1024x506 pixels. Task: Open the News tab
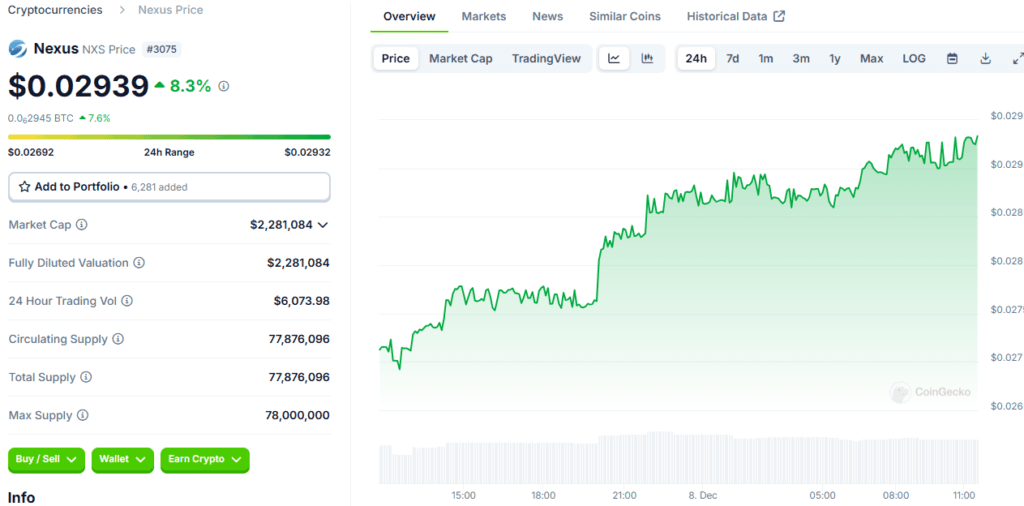click(548, 16)
